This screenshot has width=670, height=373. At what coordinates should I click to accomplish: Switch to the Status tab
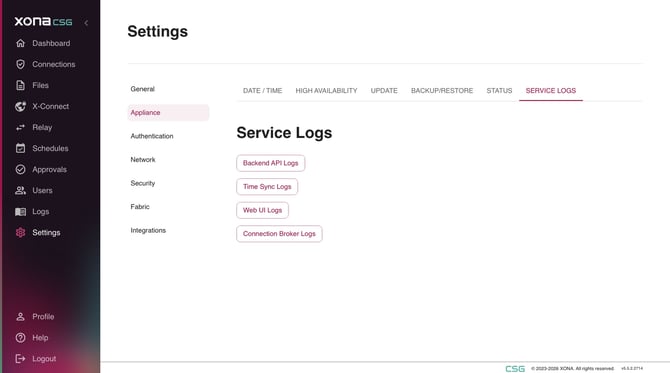(499, 91)
